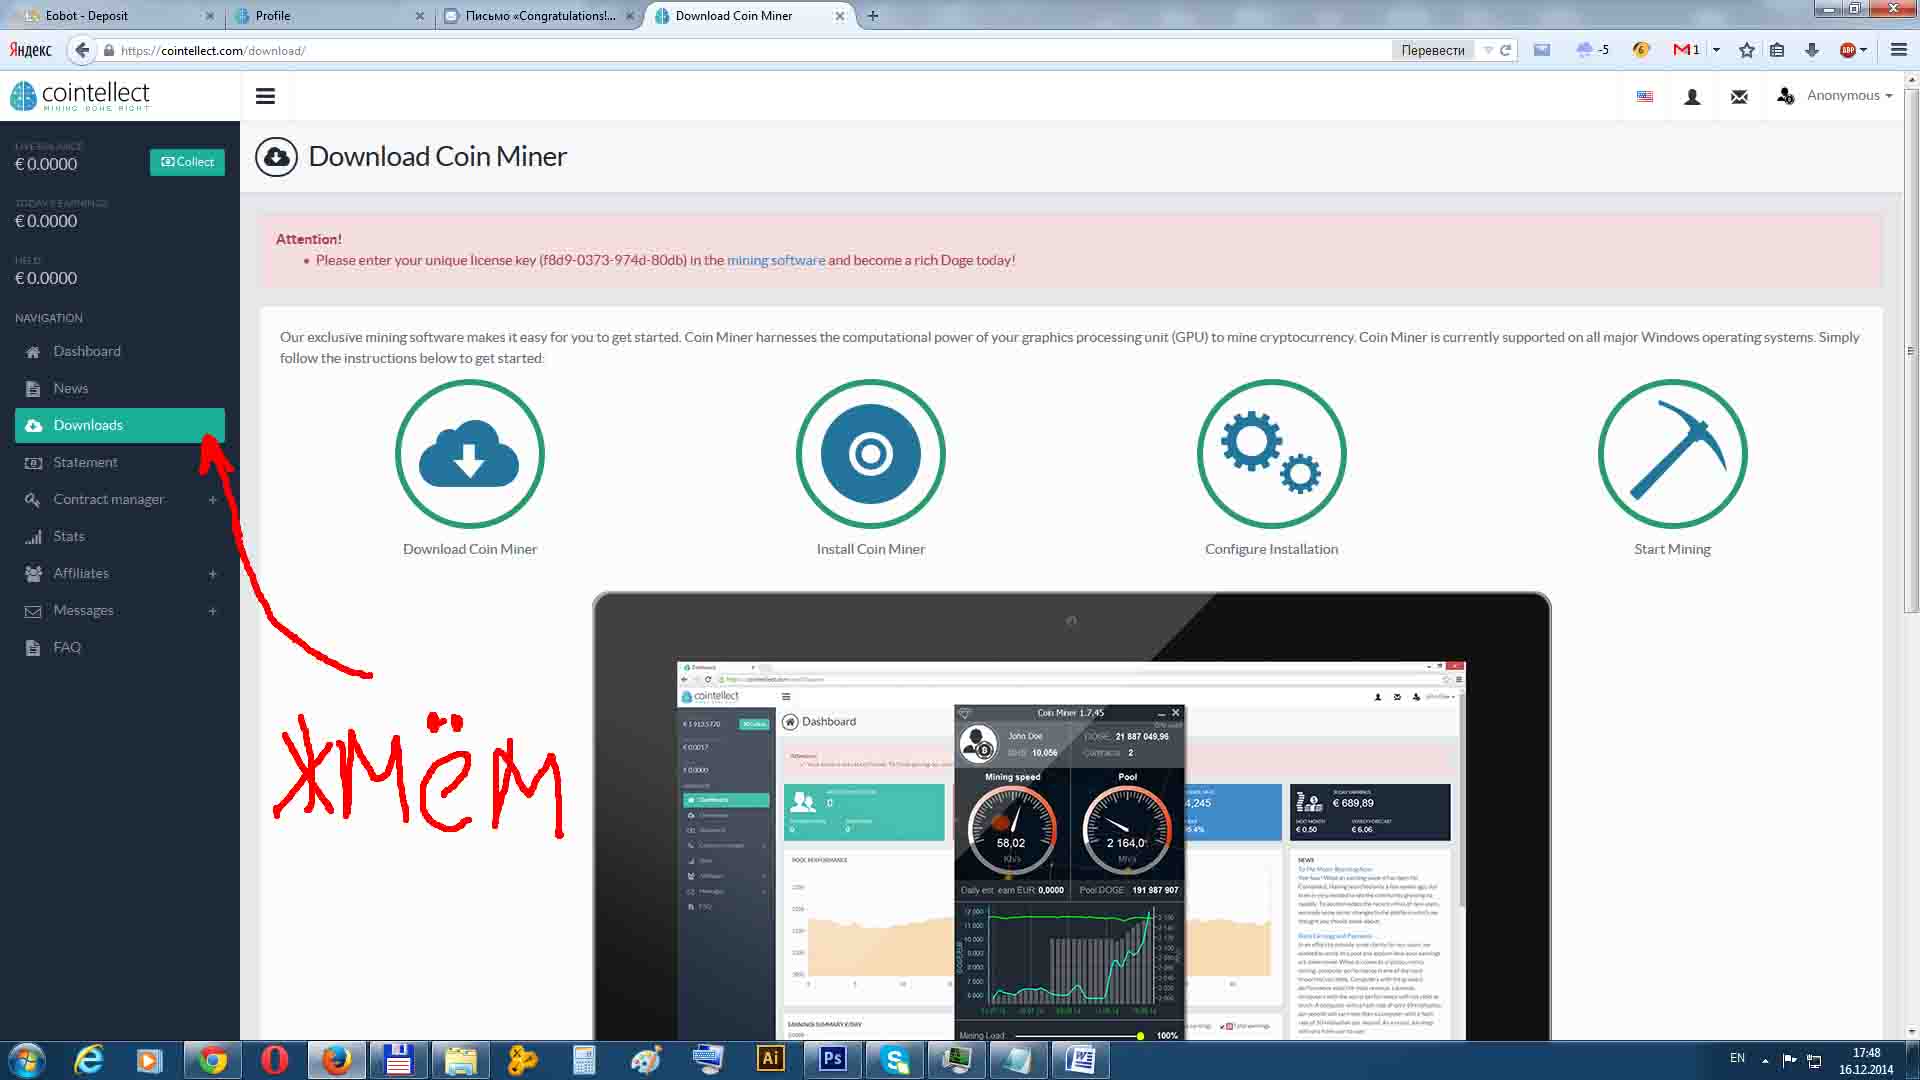Switch to the Profile browser tab
The image size is (1920, 1080).
[330, 16]
